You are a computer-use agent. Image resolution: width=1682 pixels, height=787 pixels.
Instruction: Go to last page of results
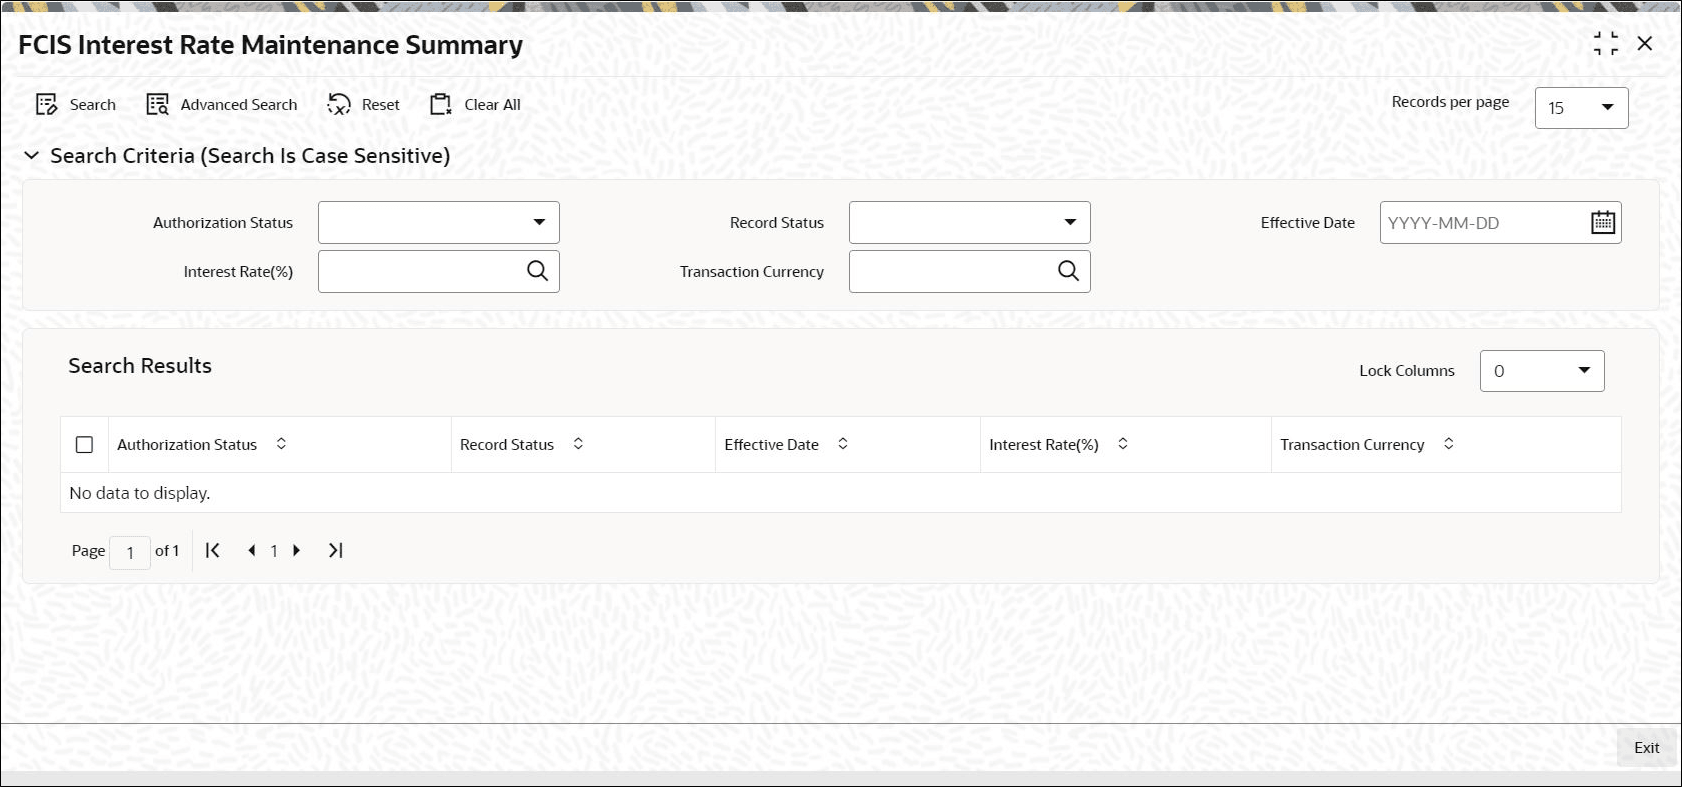coord(336,551)
